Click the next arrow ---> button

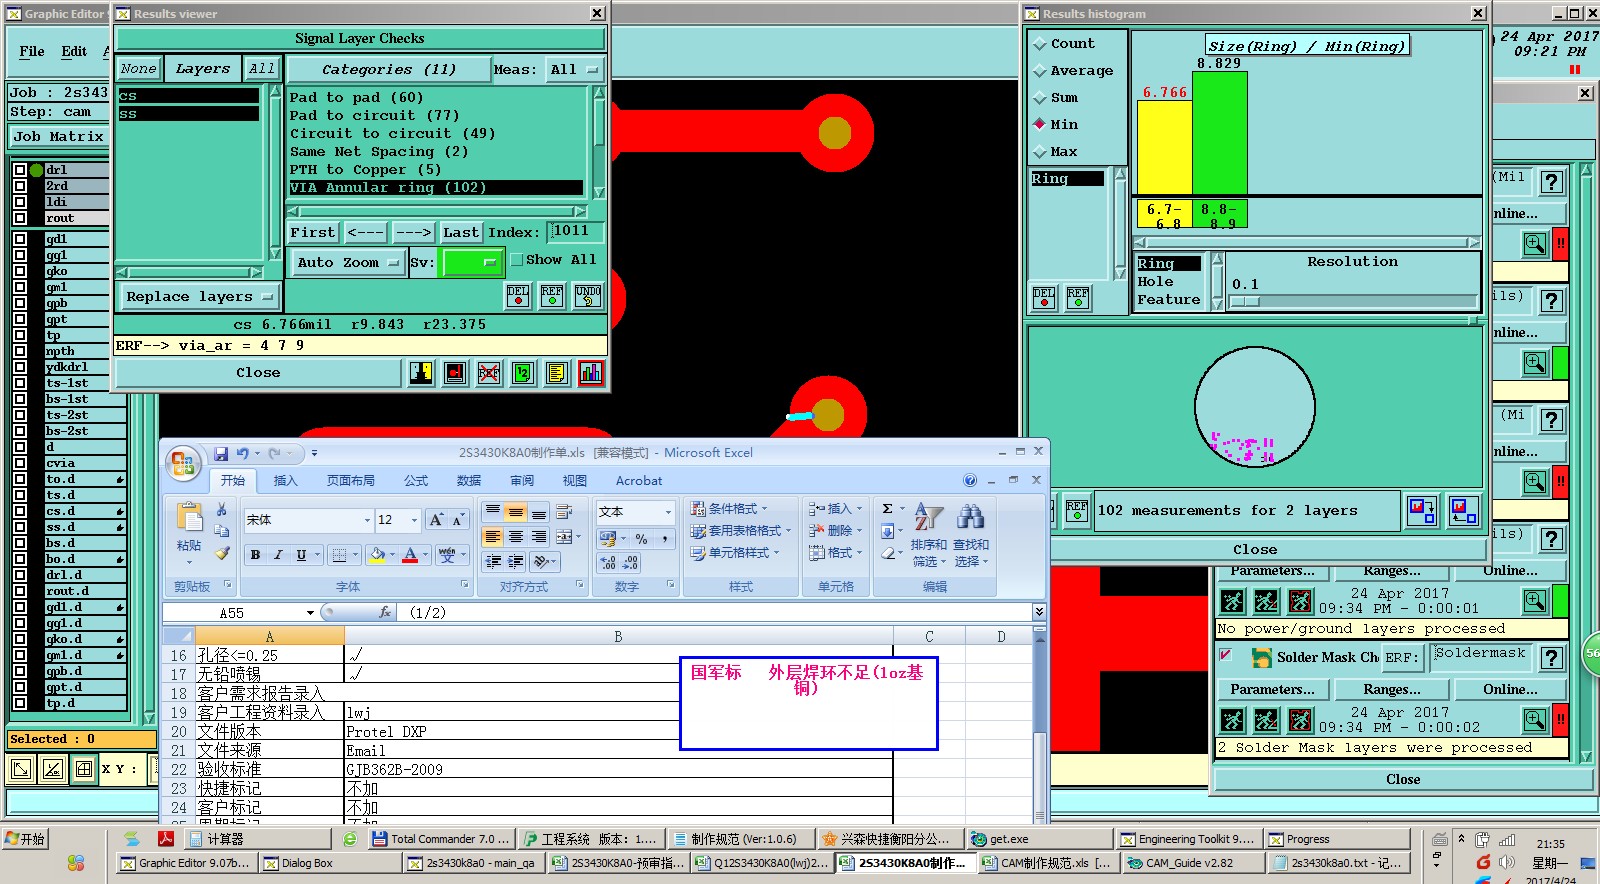[413, 233]
